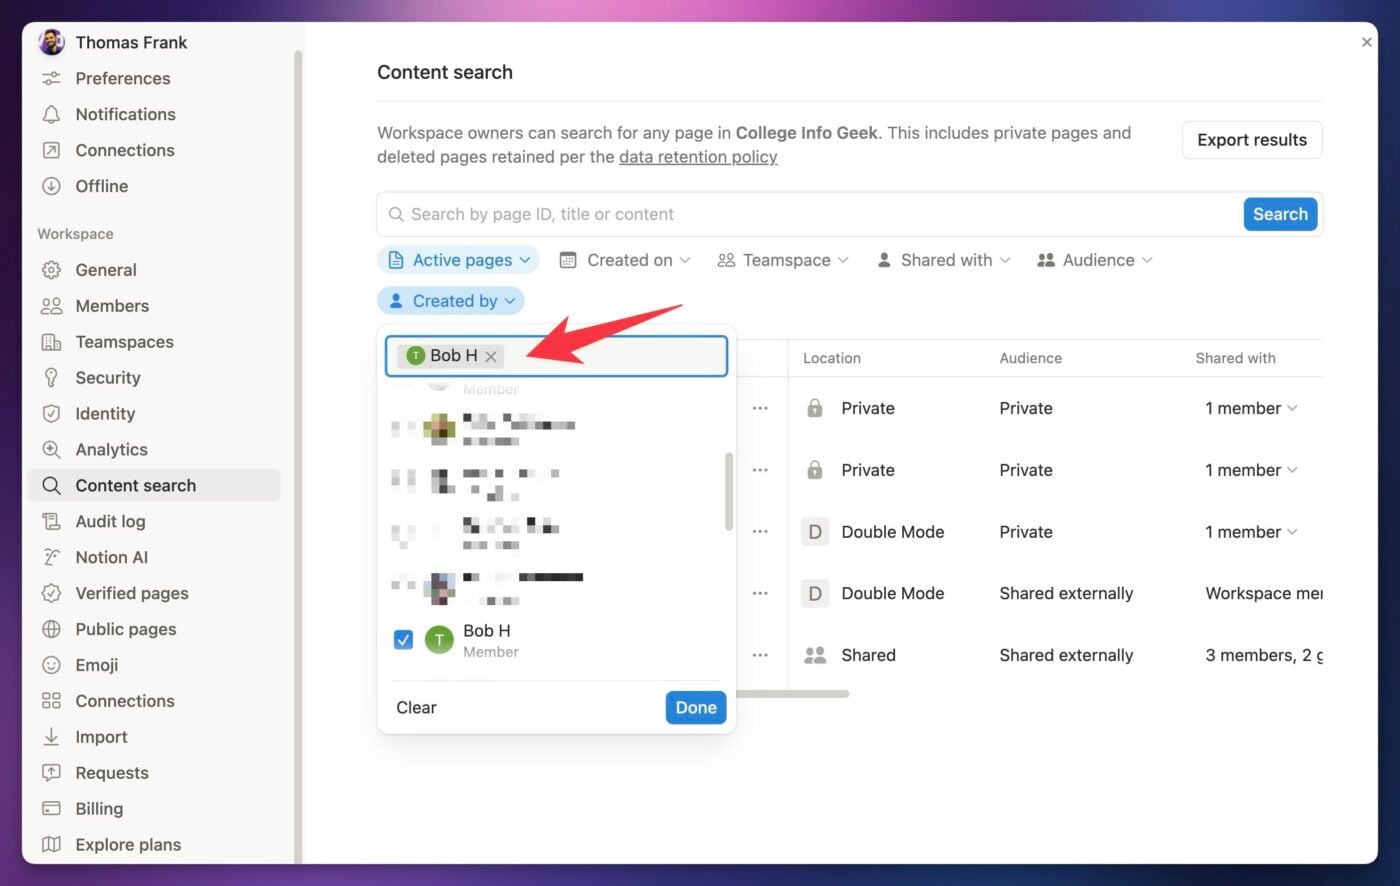Expand the Teamspace filter dropdown

tap(783, 259)
